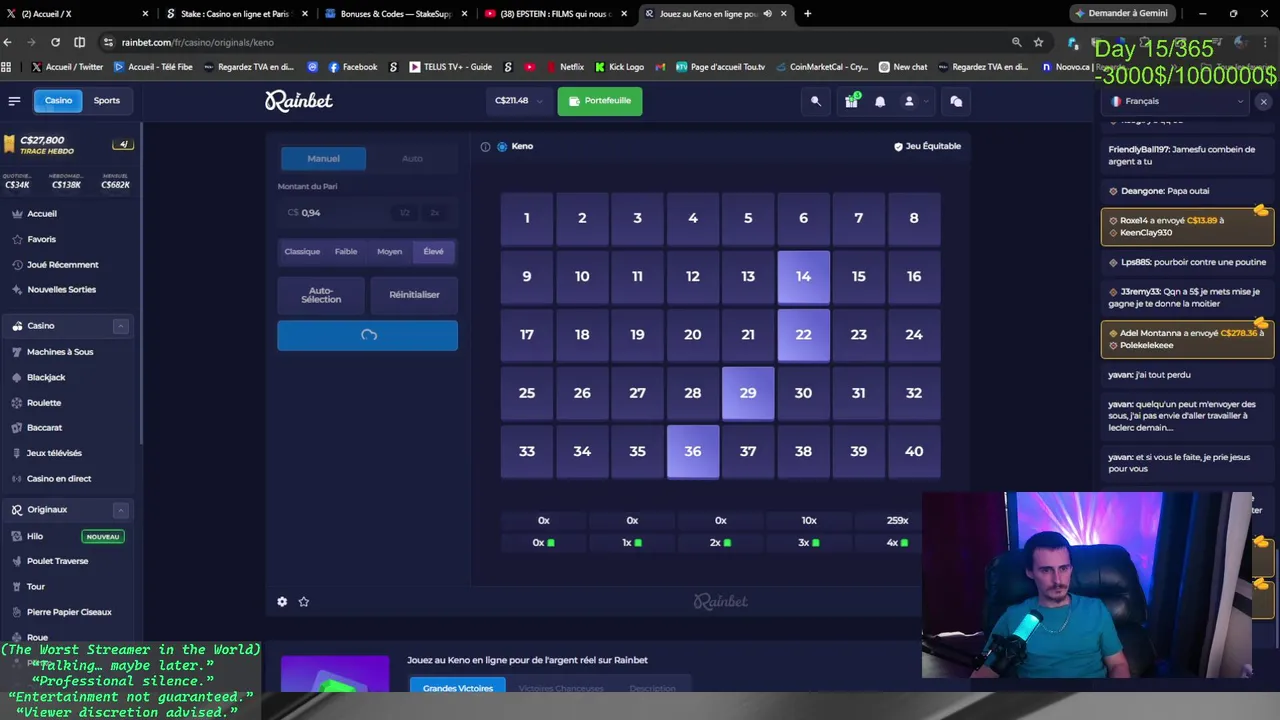Open the user profile icon

pyautogui.click(x=909, y=101)
